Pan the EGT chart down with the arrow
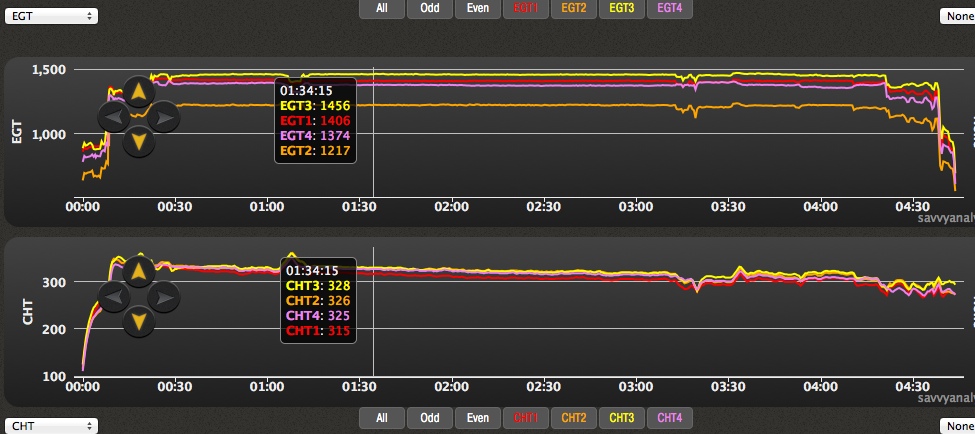This screenshot has width=975, height=434. coord(139,142)
